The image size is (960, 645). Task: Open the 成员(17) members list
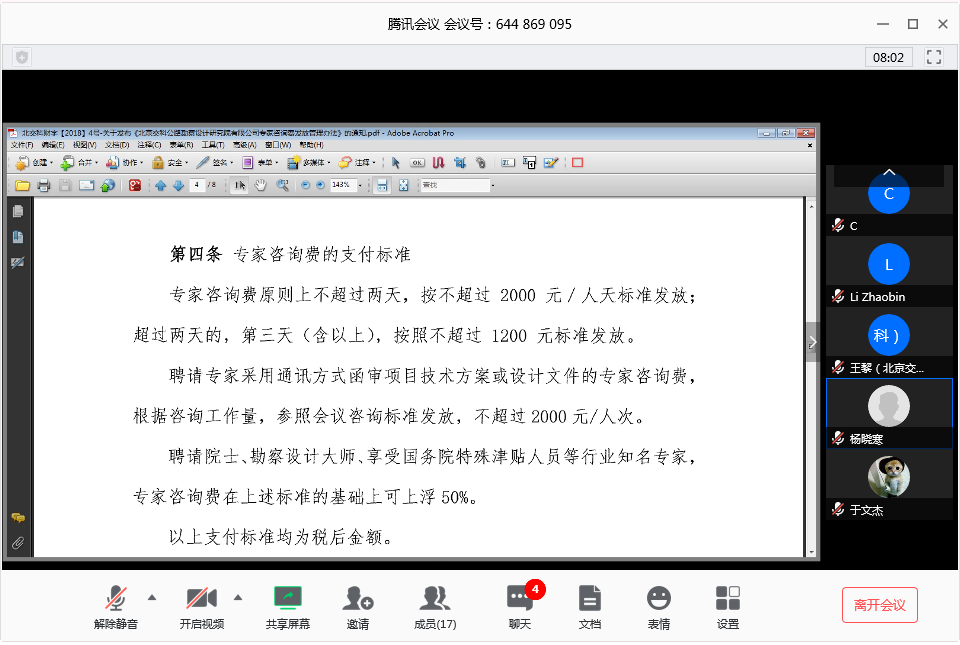point(435,606)
